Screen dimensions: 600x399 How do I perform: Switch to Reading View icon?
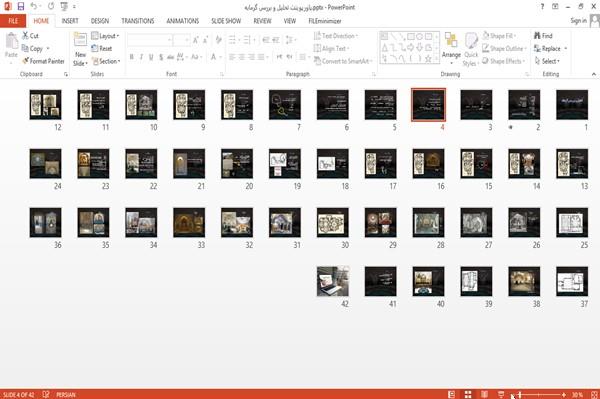pos(484,394)
